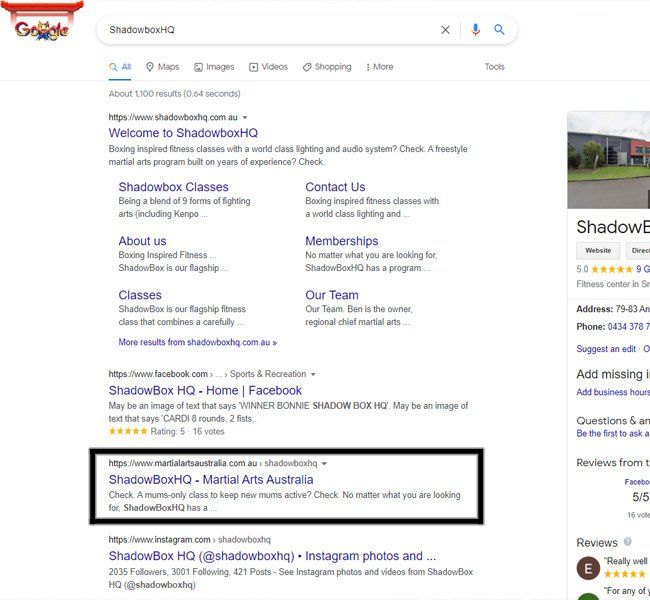Click the Reviews help question-mark icon
The width and height of the screenshot is (650, 600).
click(628, 542)
